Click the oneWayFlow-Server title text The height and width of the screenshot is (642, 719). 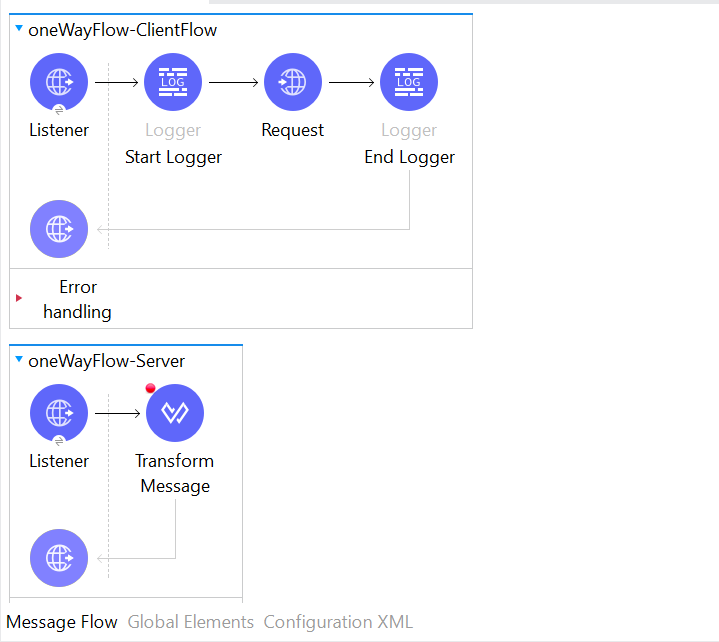click(106, 361)
